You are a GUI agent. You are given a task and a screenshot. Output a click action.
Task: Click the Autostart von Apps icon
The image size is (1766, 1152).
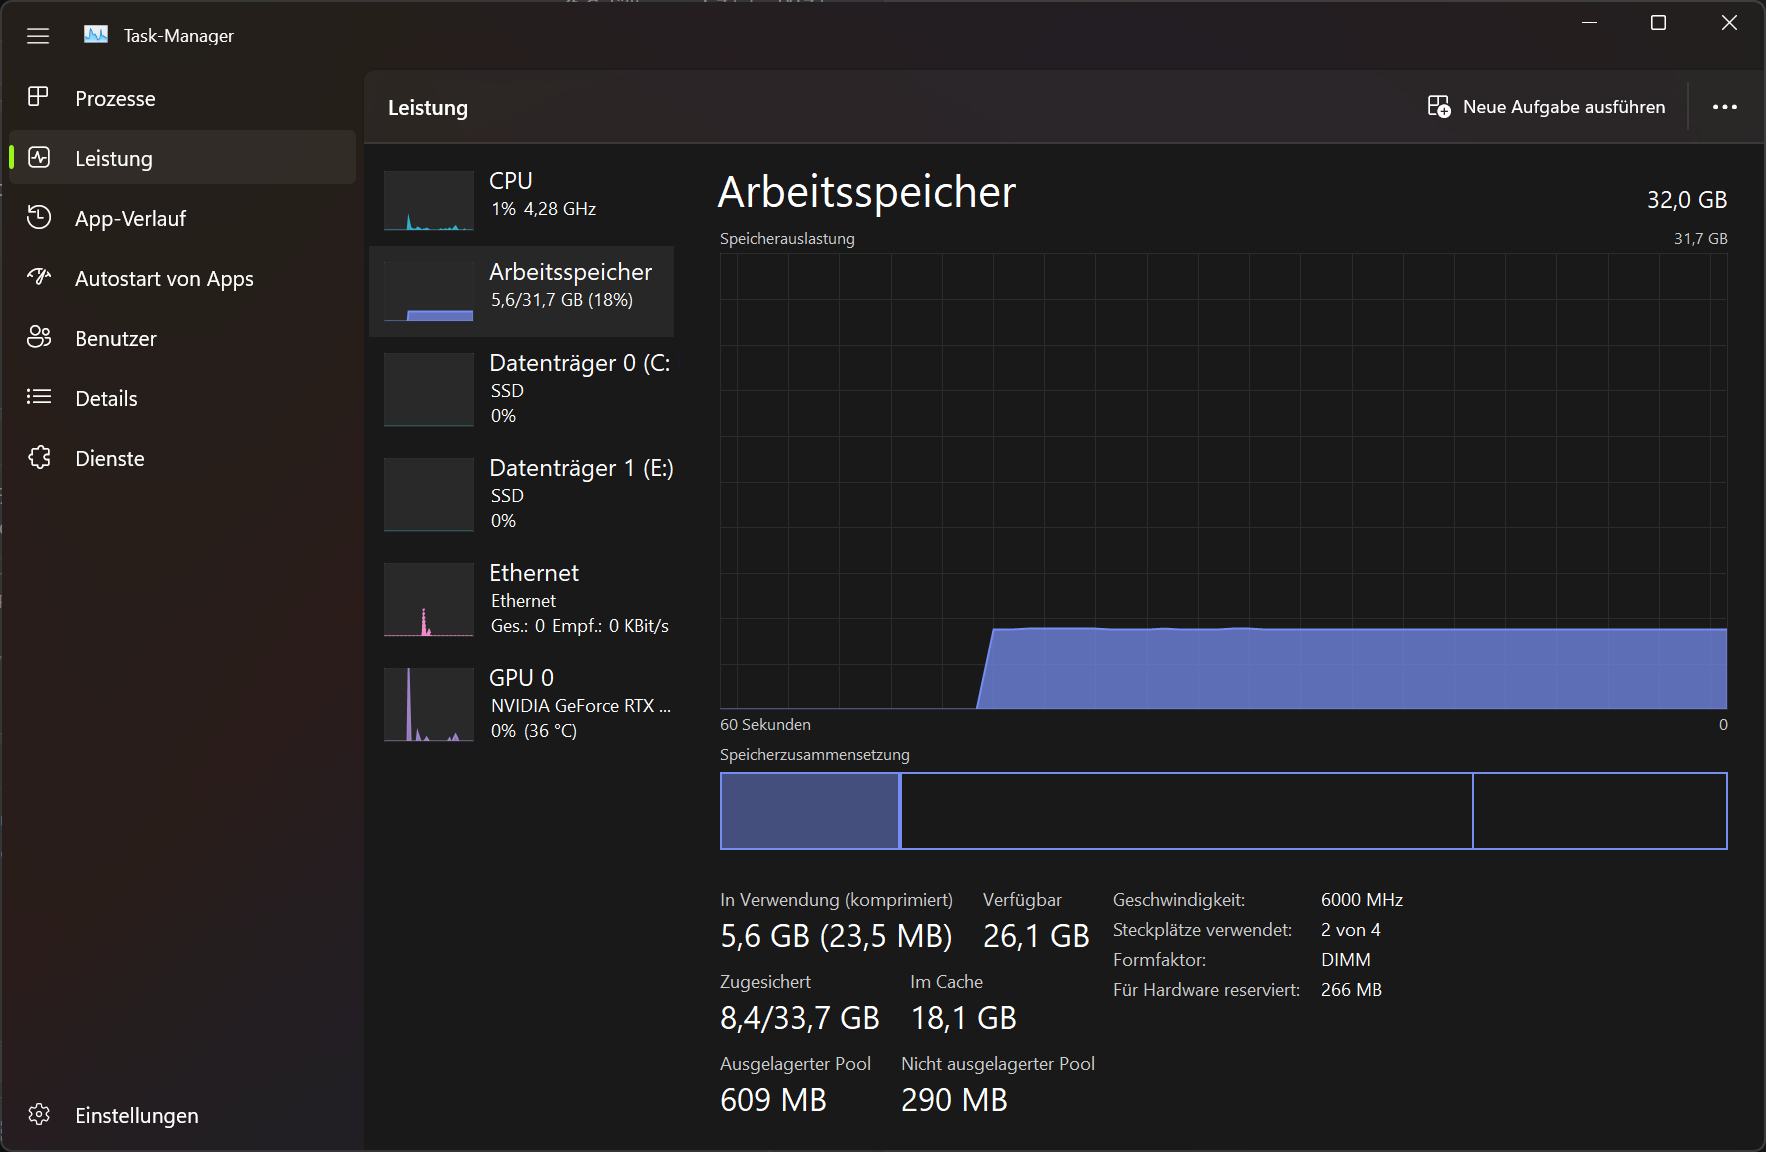(x=39, y=277)
